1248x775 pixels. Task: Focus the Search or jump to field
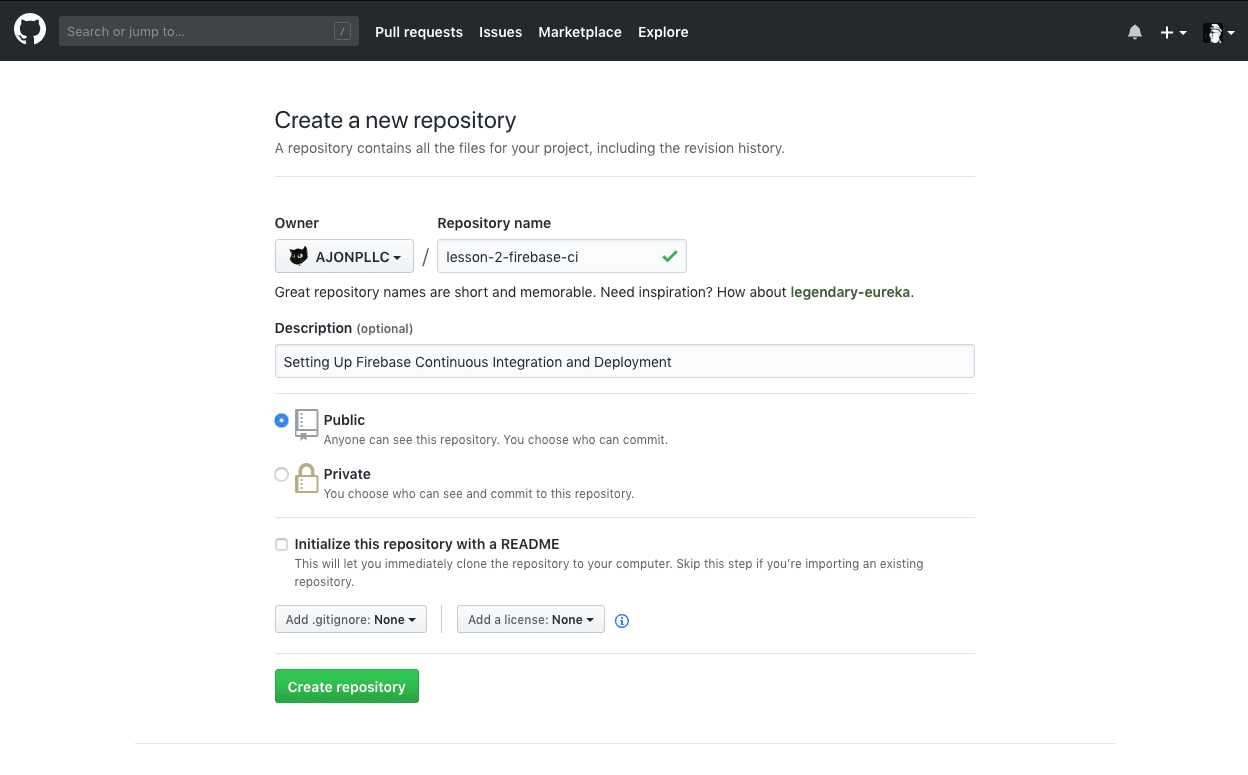(209, 31)
